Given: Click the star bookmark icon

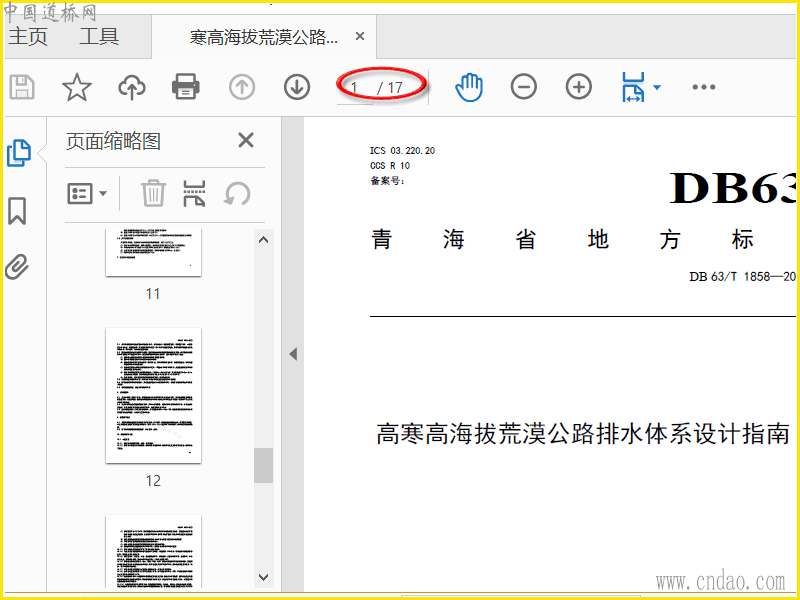Looking at the screenshot, I should (x=77, y=87).
